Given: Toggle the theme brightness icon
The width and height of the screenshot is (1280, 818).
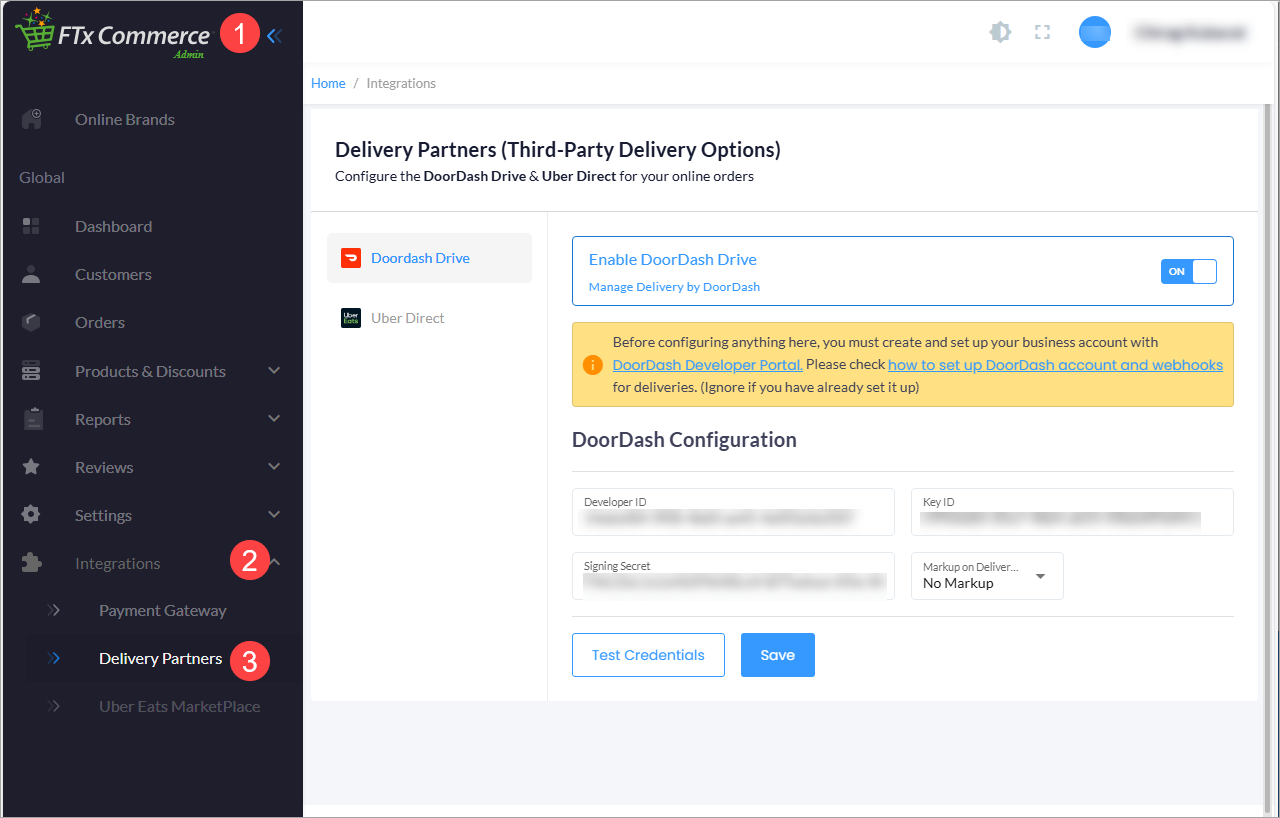Looking at the screenshot, I should pyautogui.click(x=1000, y=32).
